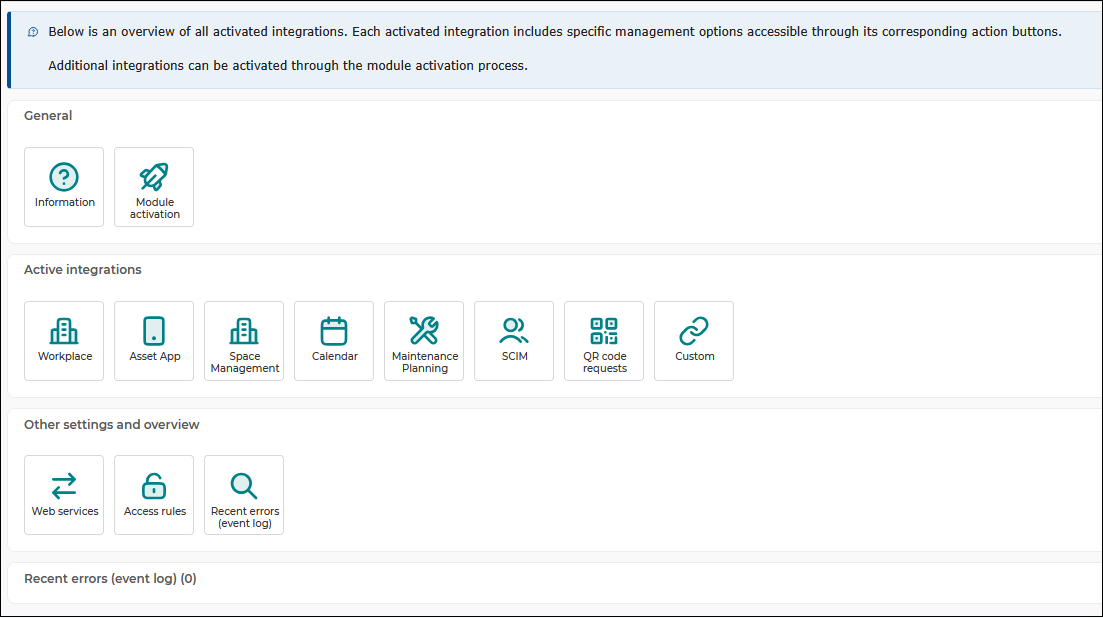
Task: Click the sentence beginning 'Below is an overview'
Action: 555,32
